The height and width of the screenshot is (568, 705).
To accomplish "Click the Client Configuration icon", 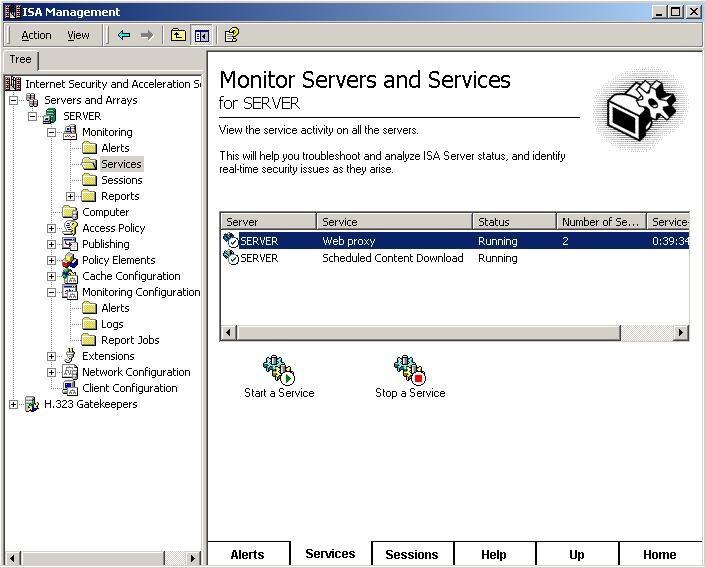I will (x=70, y=388).
